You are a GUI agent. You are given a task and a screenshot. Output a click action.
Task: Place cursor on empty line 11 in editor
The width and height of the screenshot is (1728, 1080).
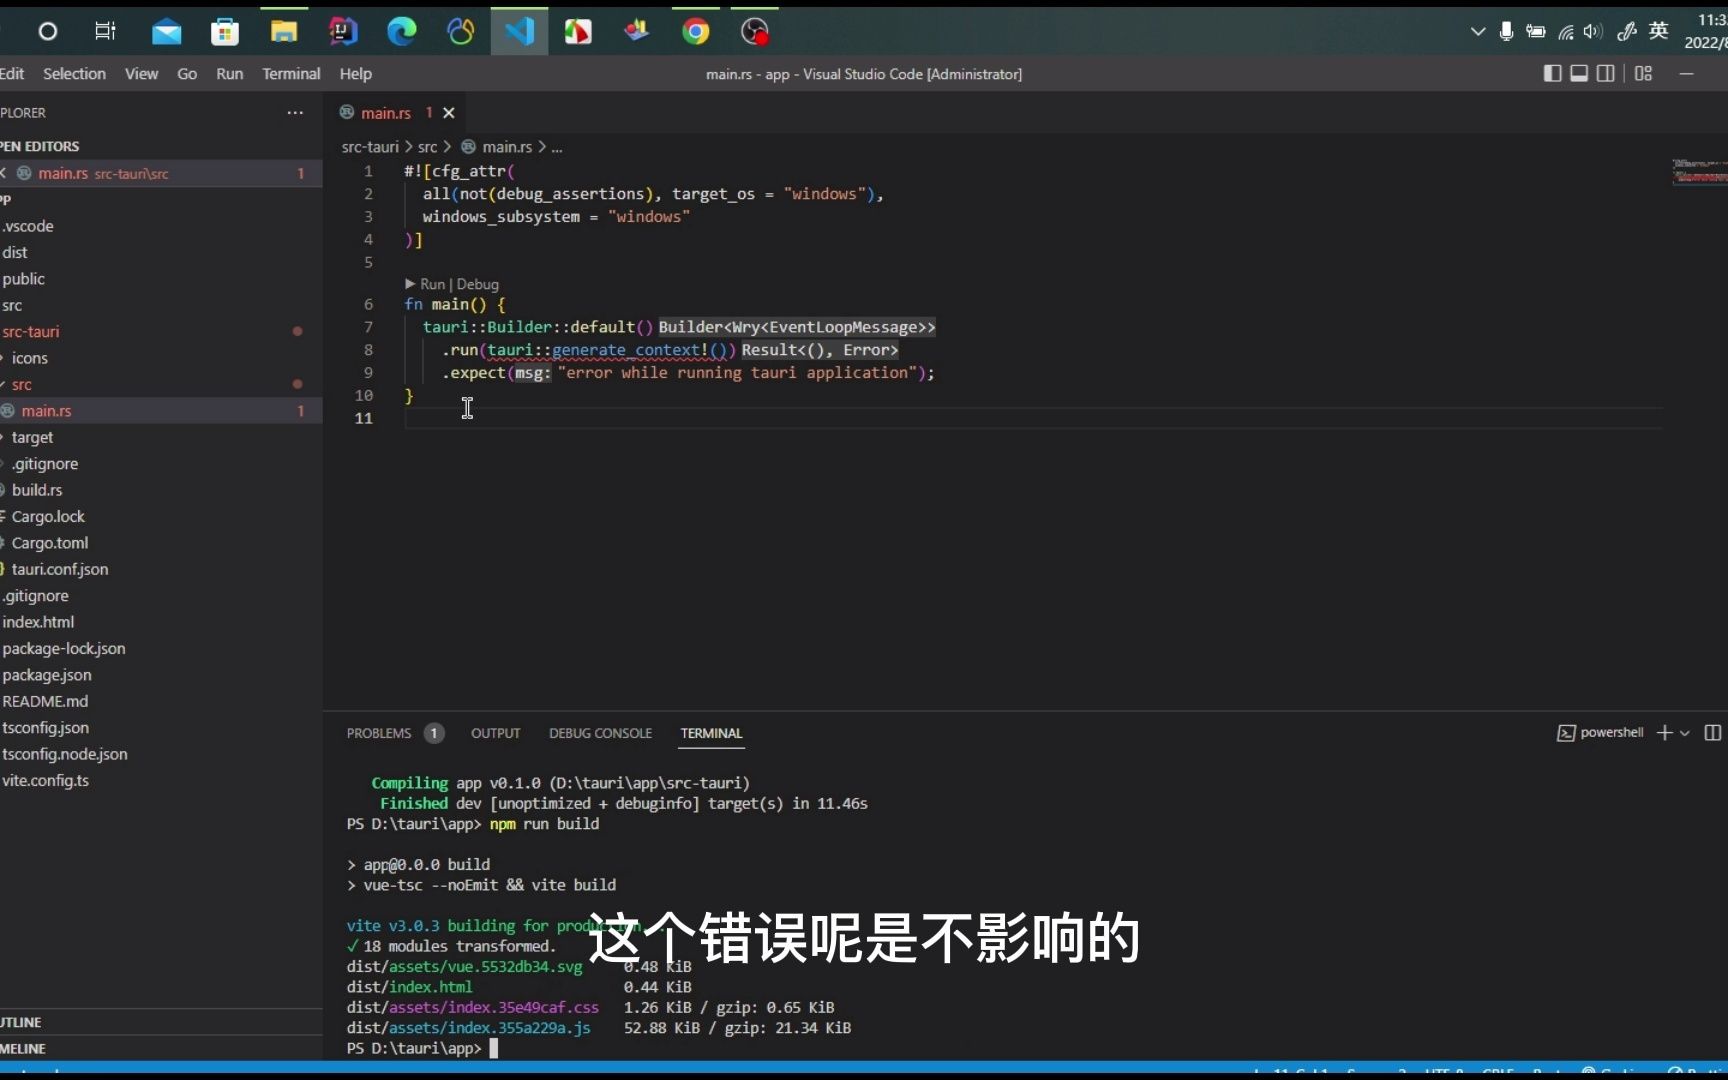(1033, 418)
